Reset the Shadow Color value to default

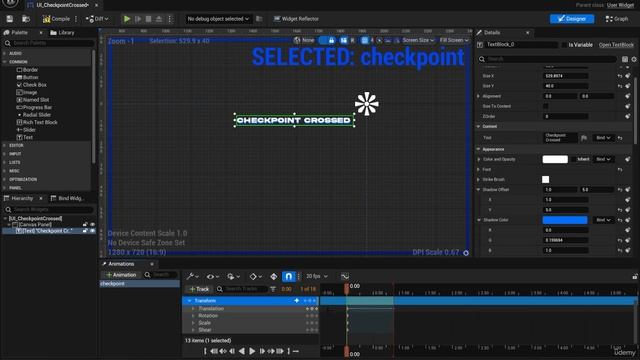(620, 220)
